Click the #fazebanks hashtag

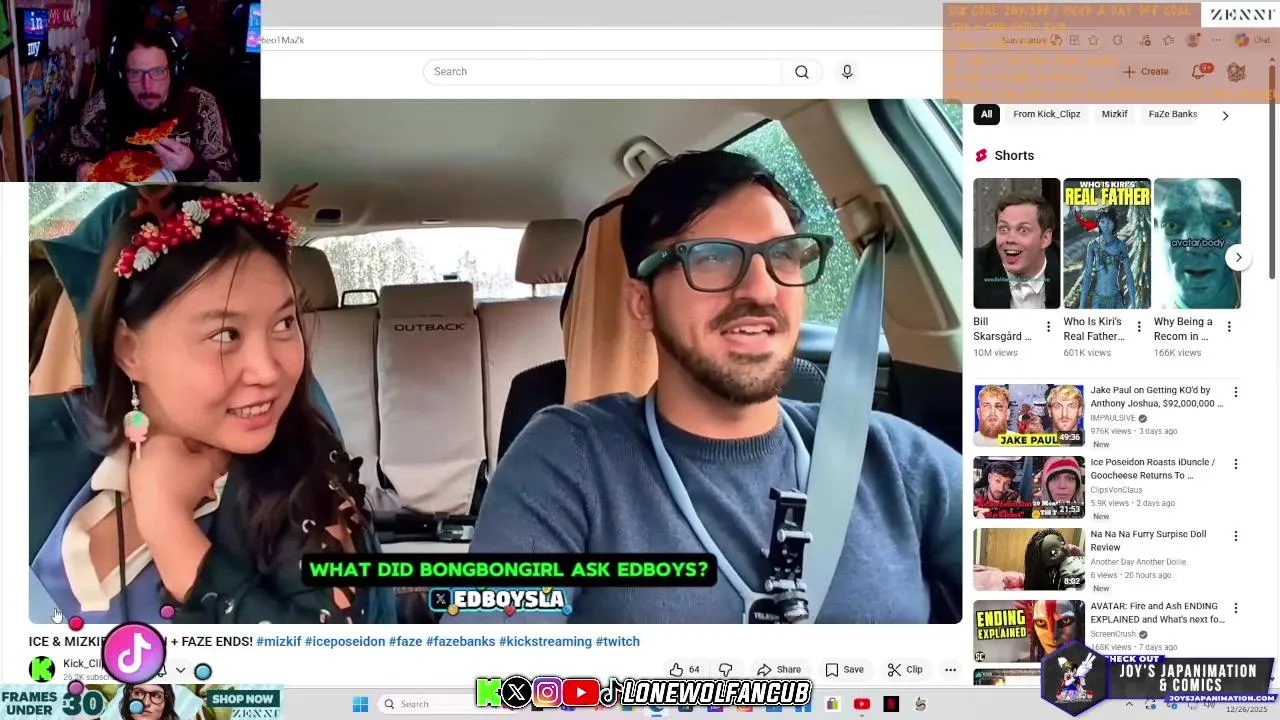[461, 642]
